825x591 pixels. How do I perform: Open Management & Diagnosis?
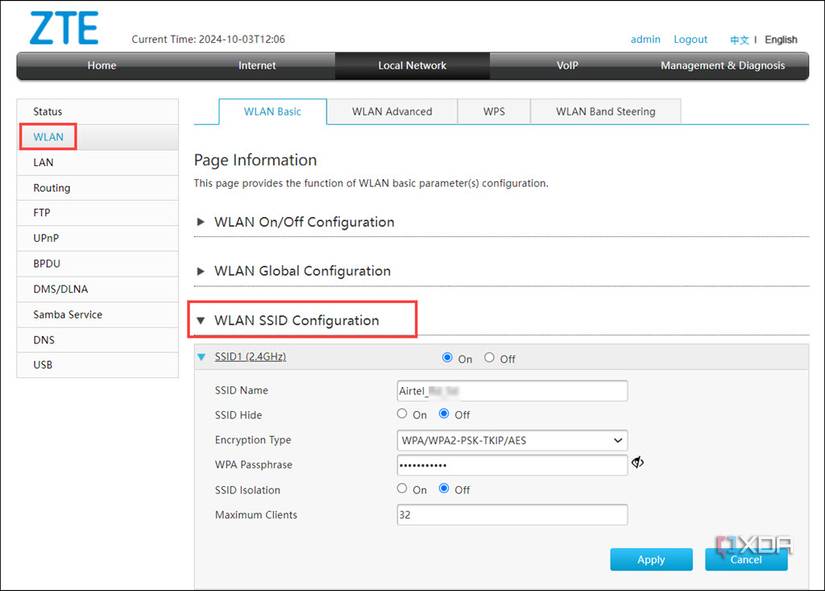tap(723, 65)
